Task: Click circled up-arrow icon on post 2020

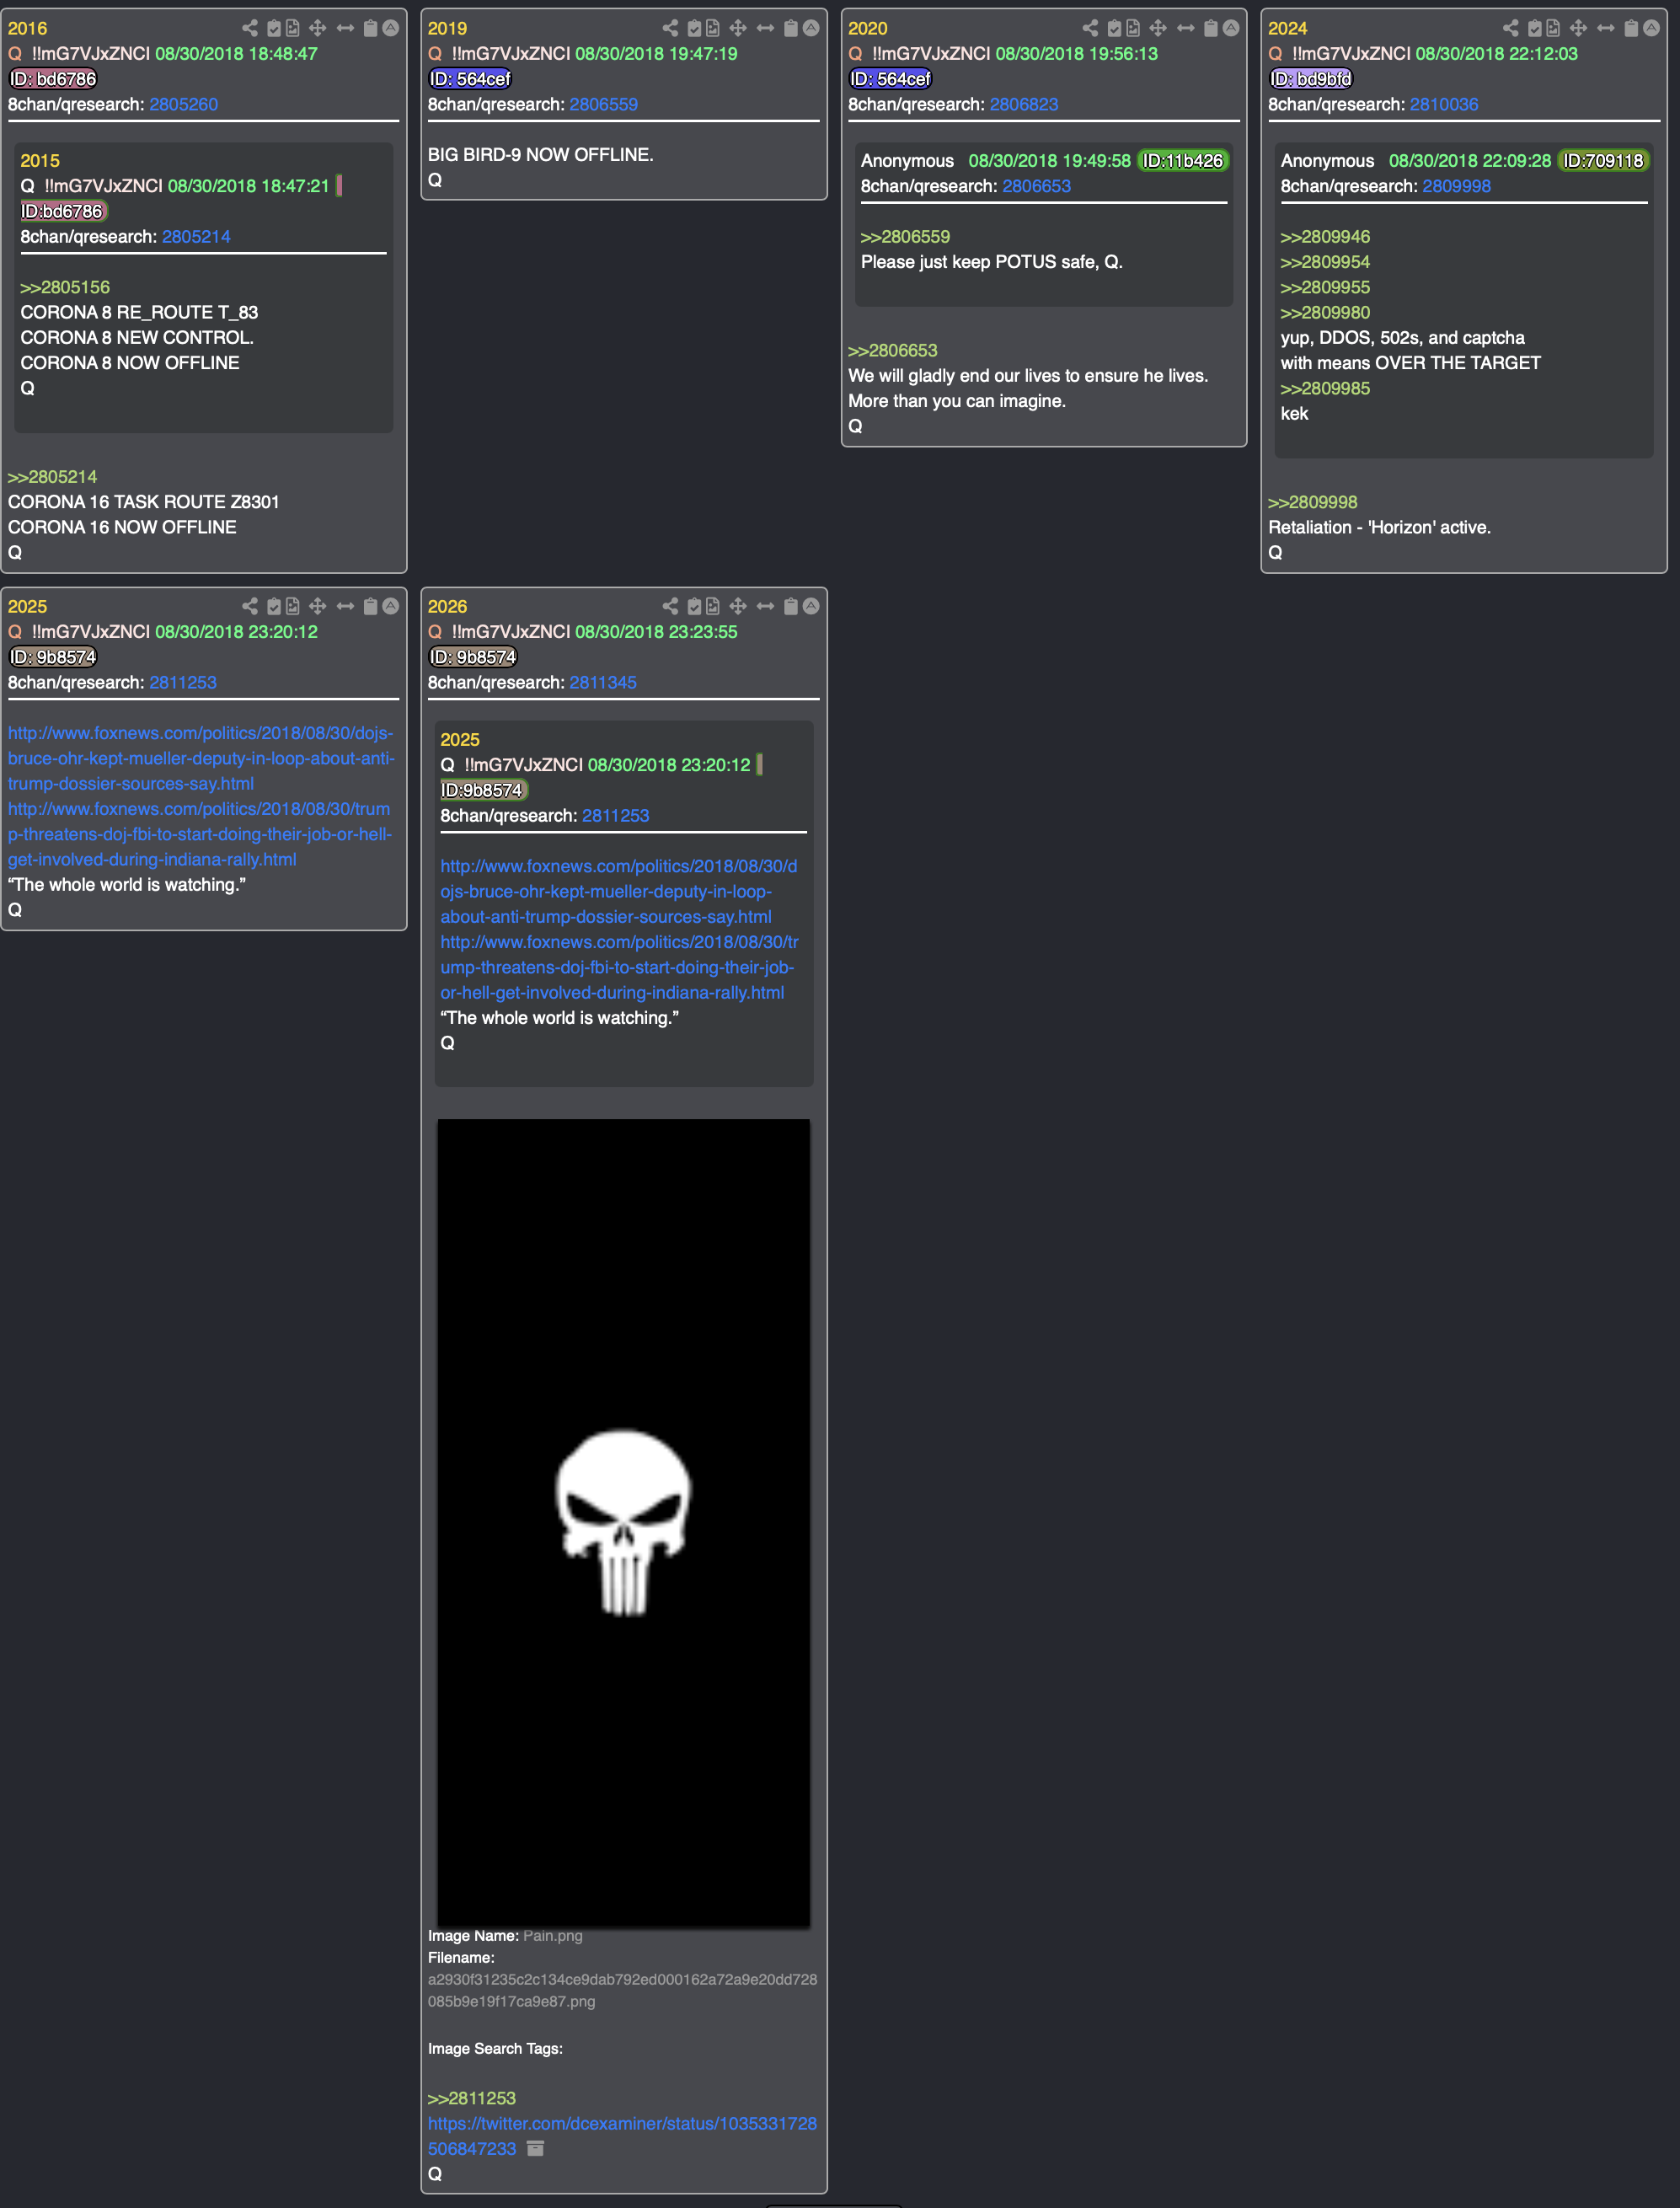Action: [1231, 28]
